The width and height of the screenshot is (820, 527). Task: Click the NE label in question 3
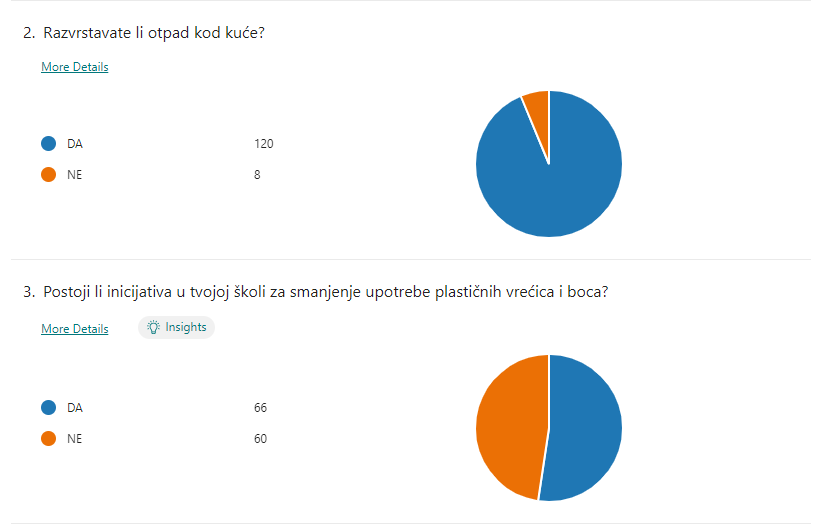point(74,439)
